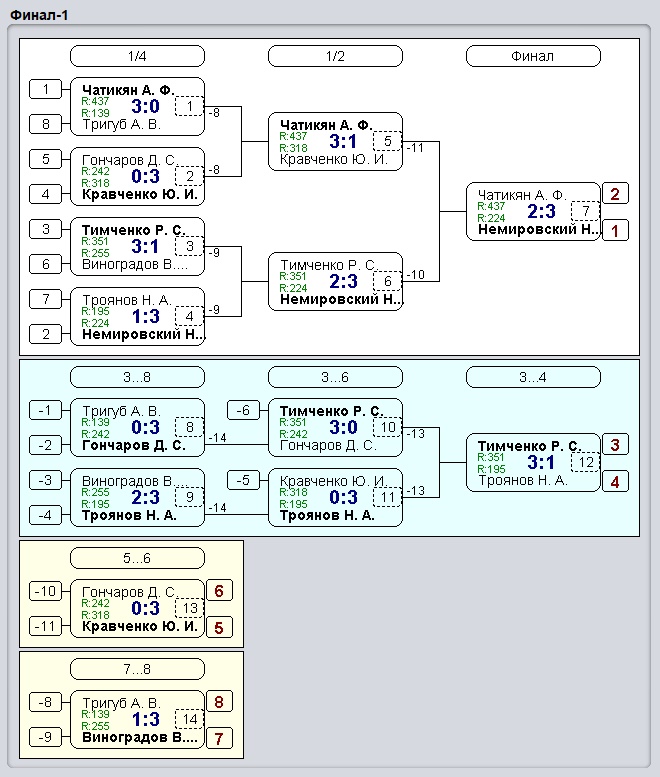Click the "Финал-1" title text
The height and width of the screenshot is (777, 660).
[39, 15]
